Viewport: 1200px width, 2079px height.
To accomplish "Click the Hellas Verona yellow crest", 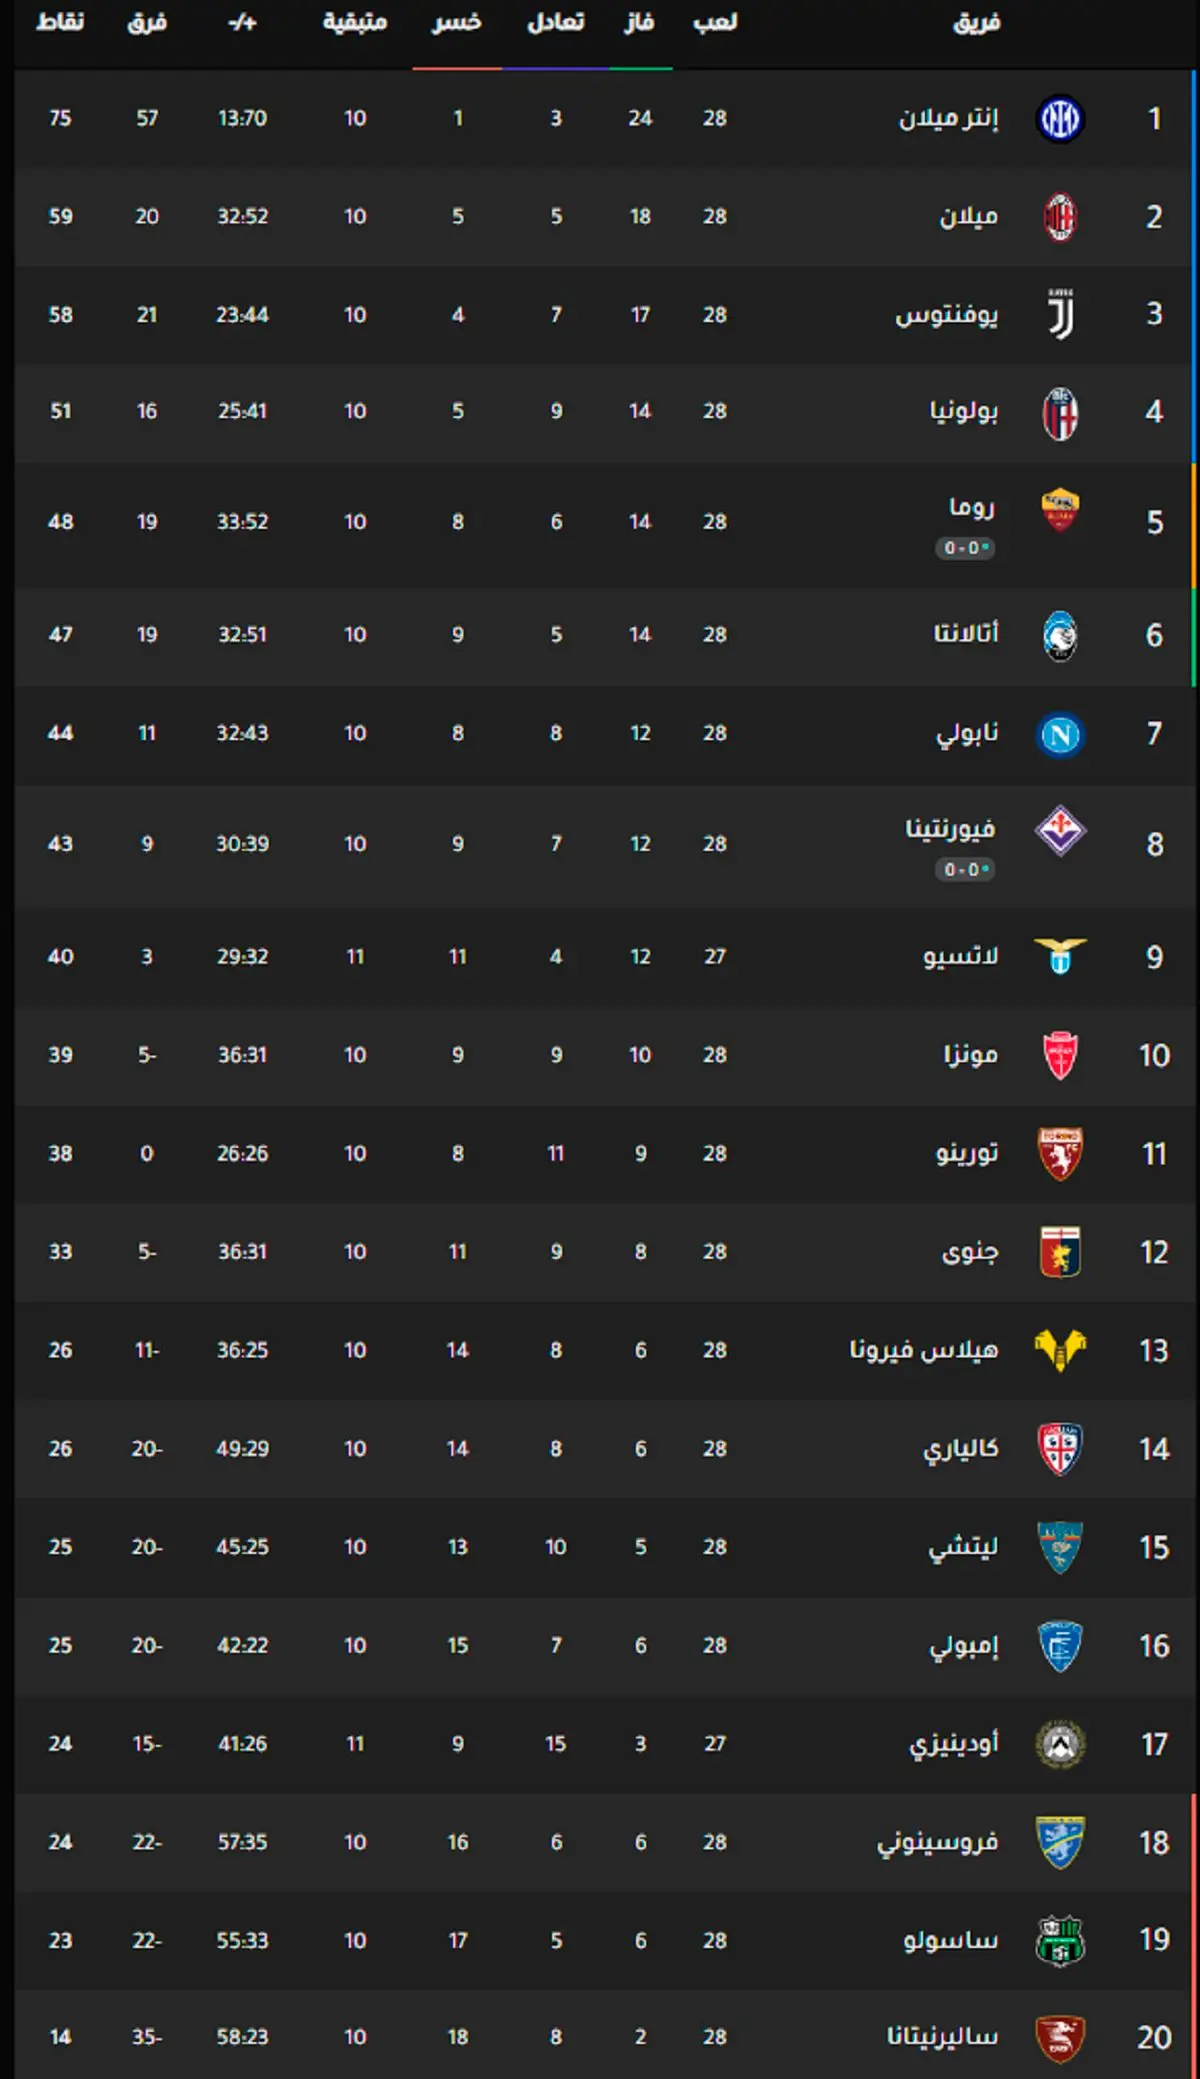I will coord(1060,1350).
